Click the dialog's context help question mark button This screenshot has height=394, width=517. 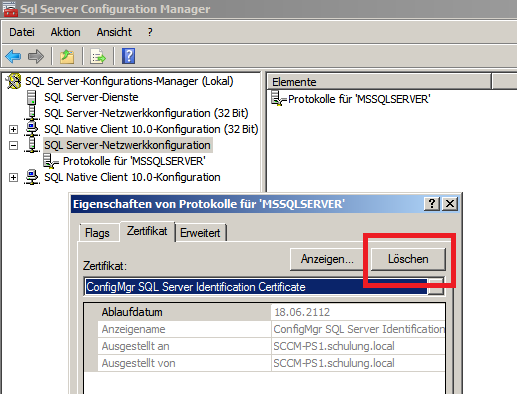click(432, 203)
